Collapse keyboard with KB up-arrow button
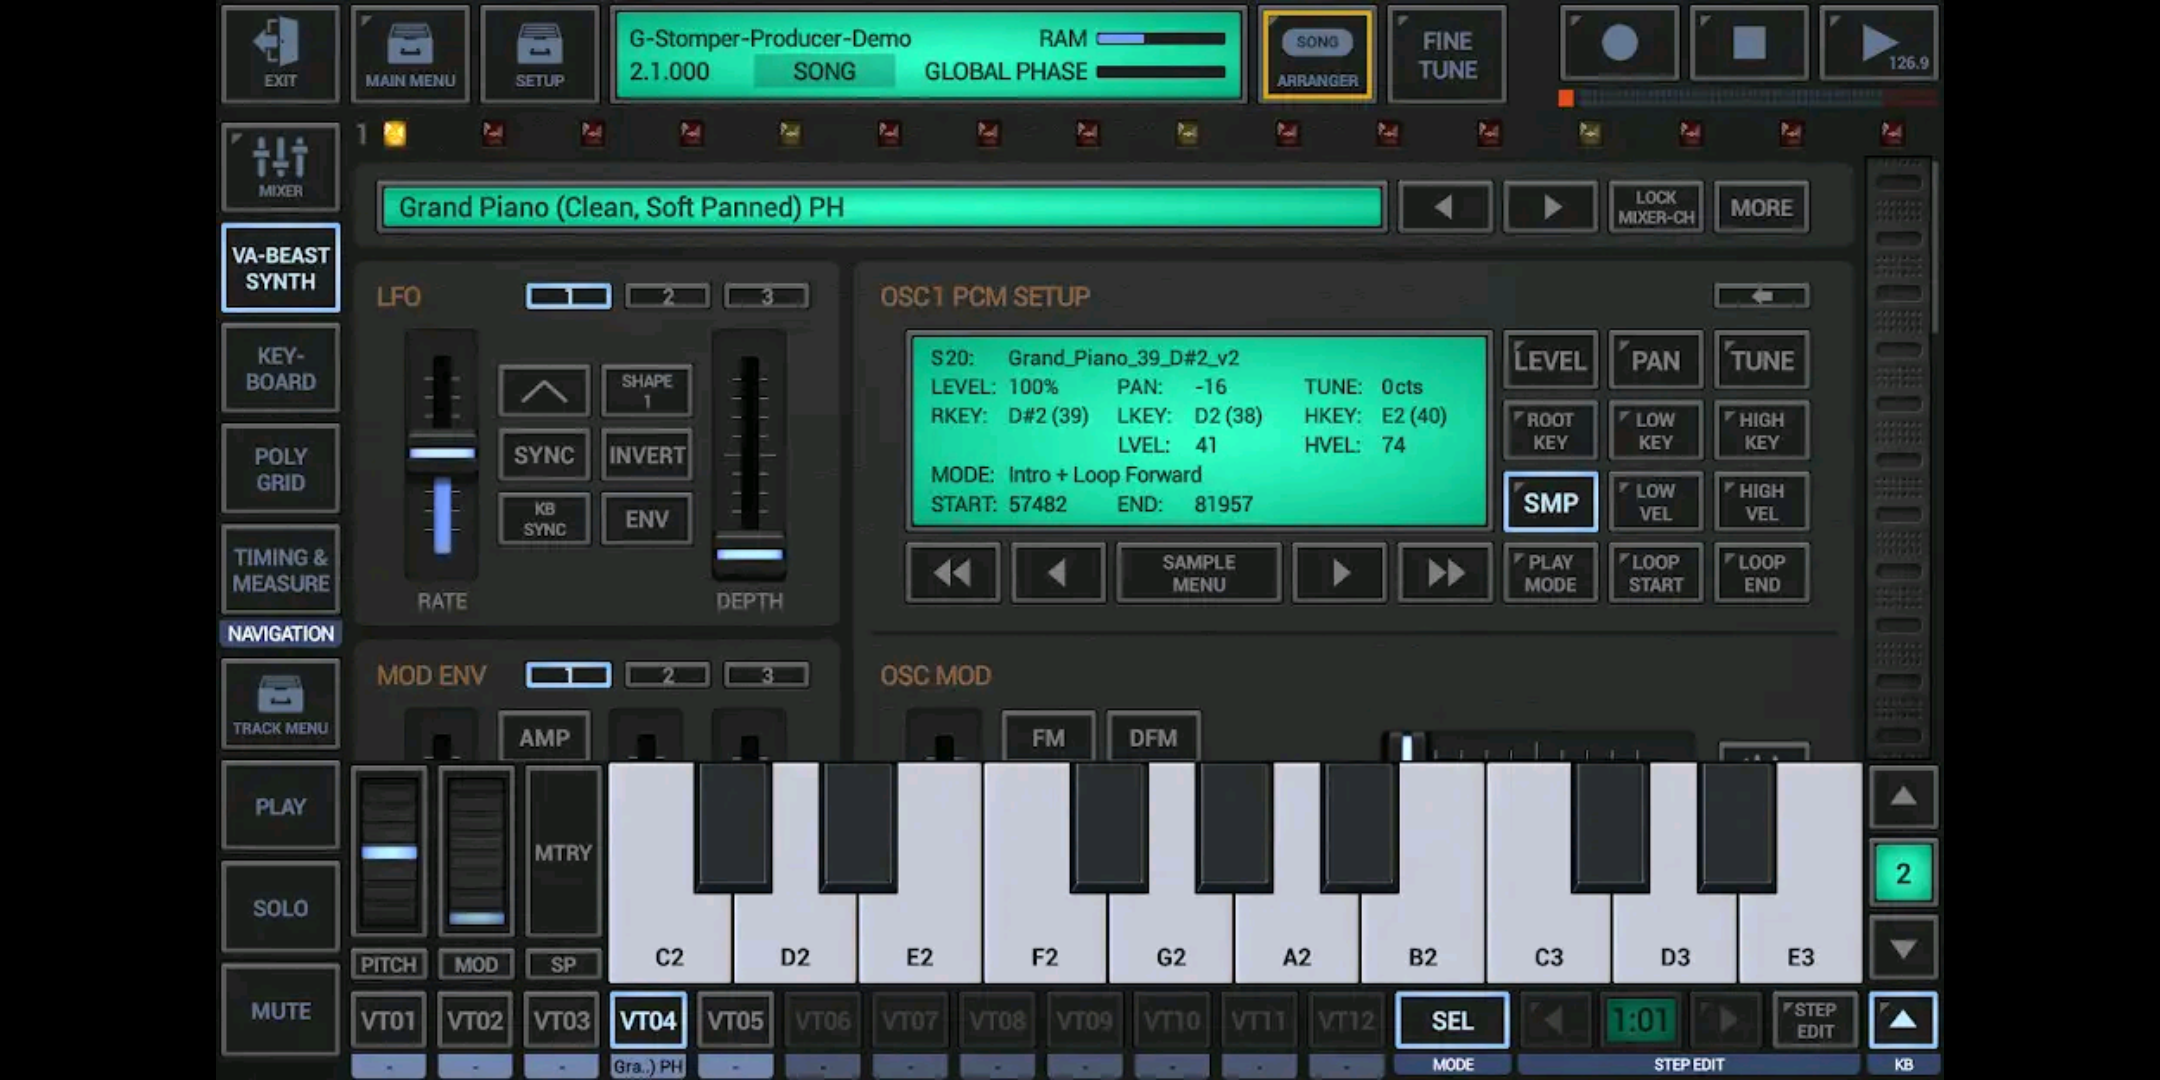The width and height of the screenshot is (2160, 1080). [x=1903, y=1020]
